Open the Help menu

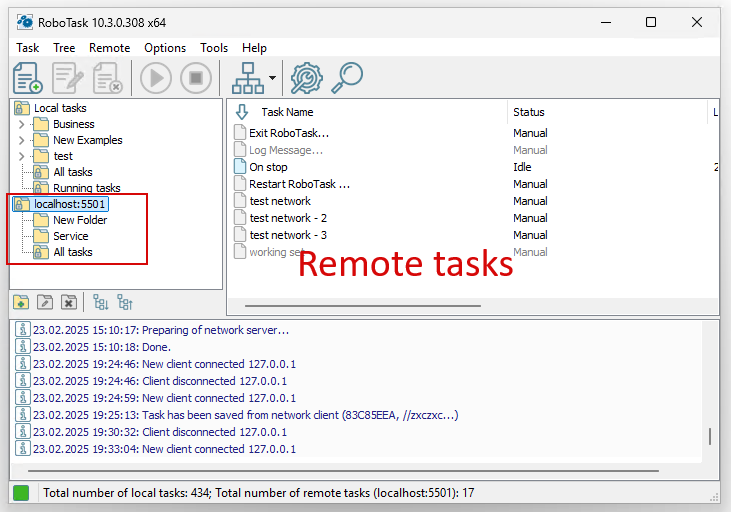tap(254, 48)
